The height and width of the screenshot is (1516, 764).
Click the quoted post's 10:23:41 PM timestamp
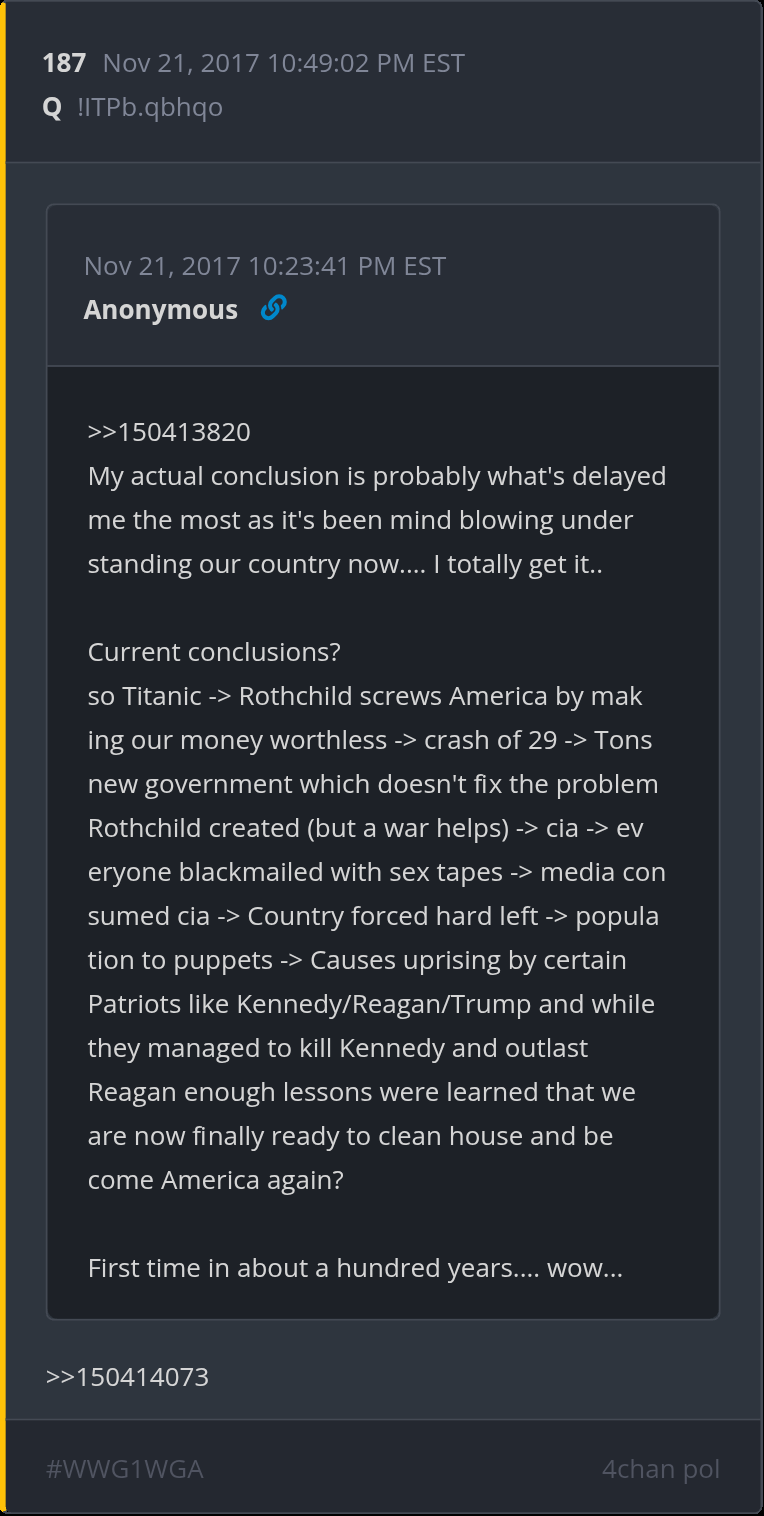click(x=265, y=266)
